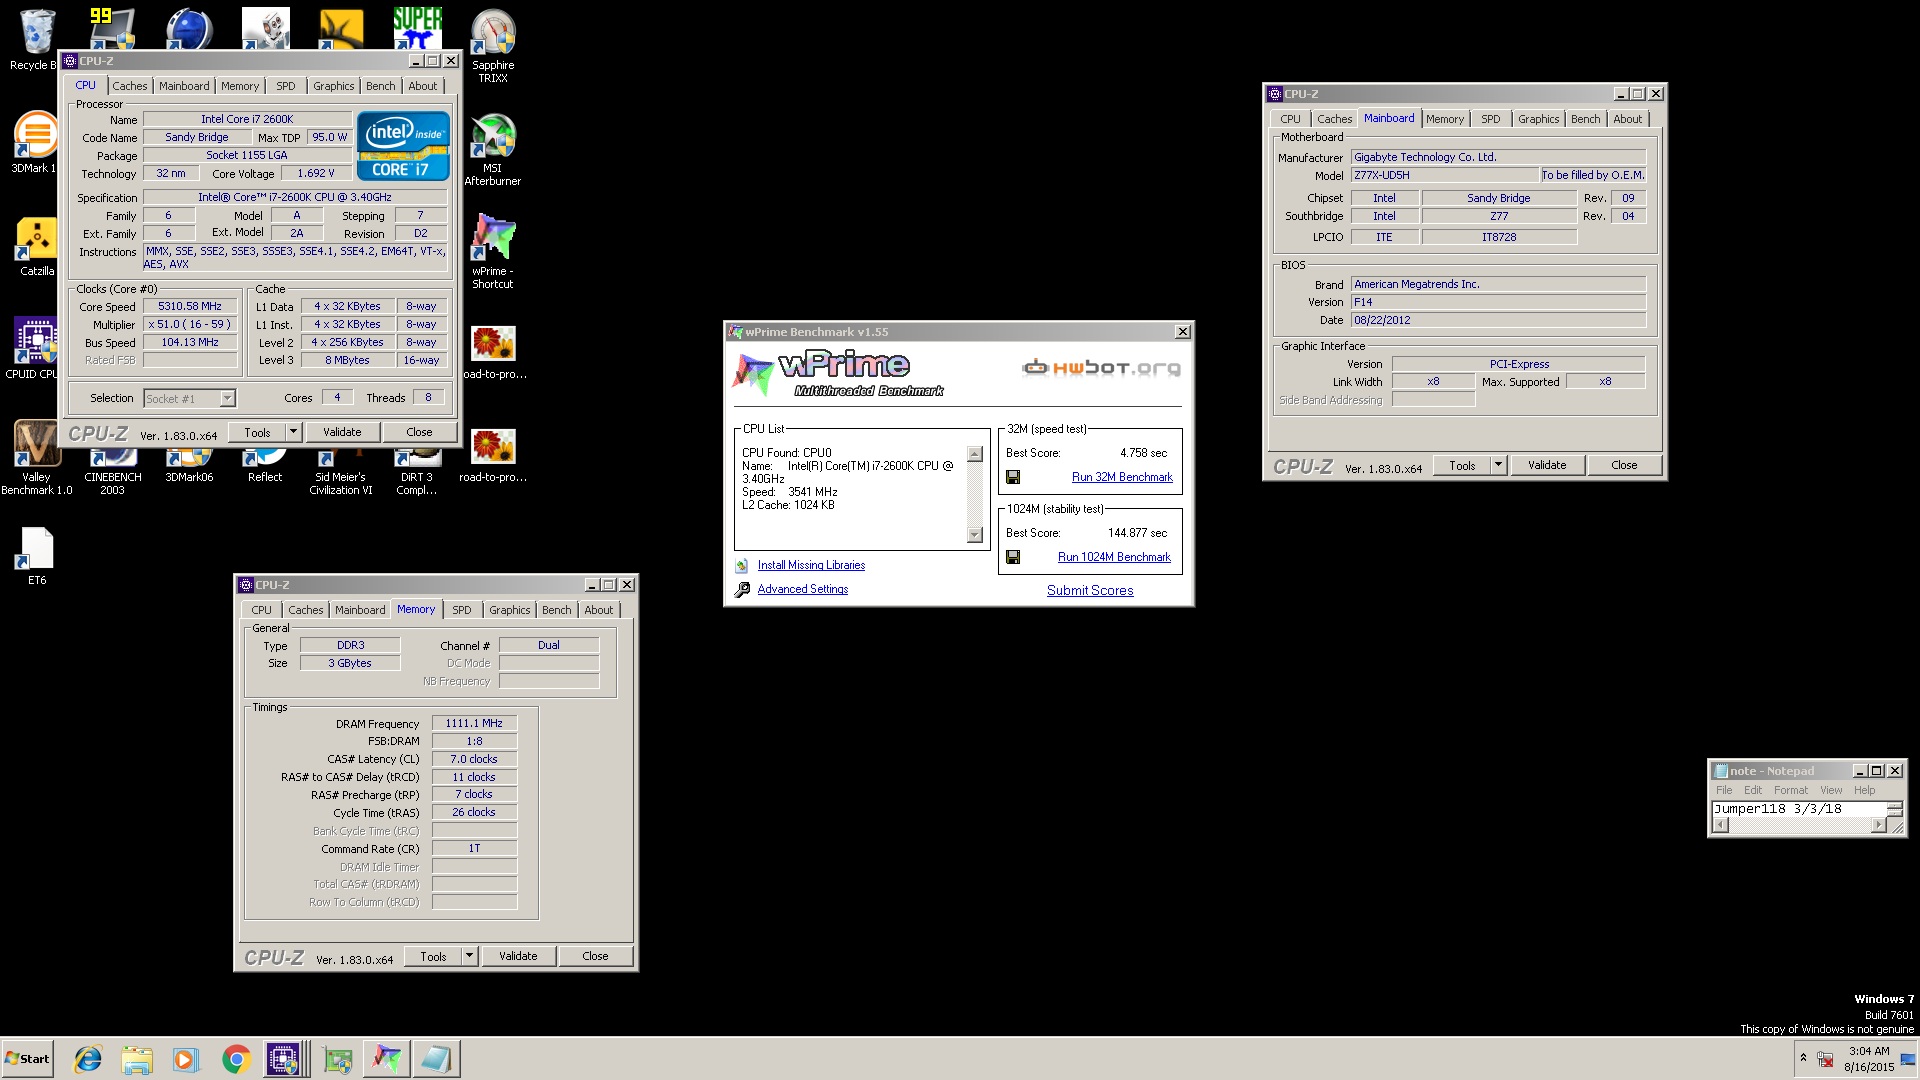Open SPD tab in Memory CPU-Z window
Viewport: 1920px width, 1080px height.
461,611
